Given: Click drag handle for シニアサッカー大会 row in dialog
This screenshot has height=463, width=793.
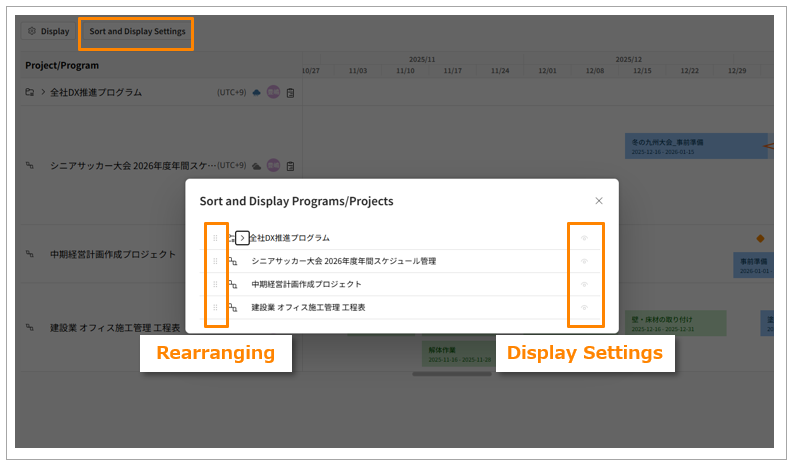Looking at the screenshot, I should click(215, 261).
